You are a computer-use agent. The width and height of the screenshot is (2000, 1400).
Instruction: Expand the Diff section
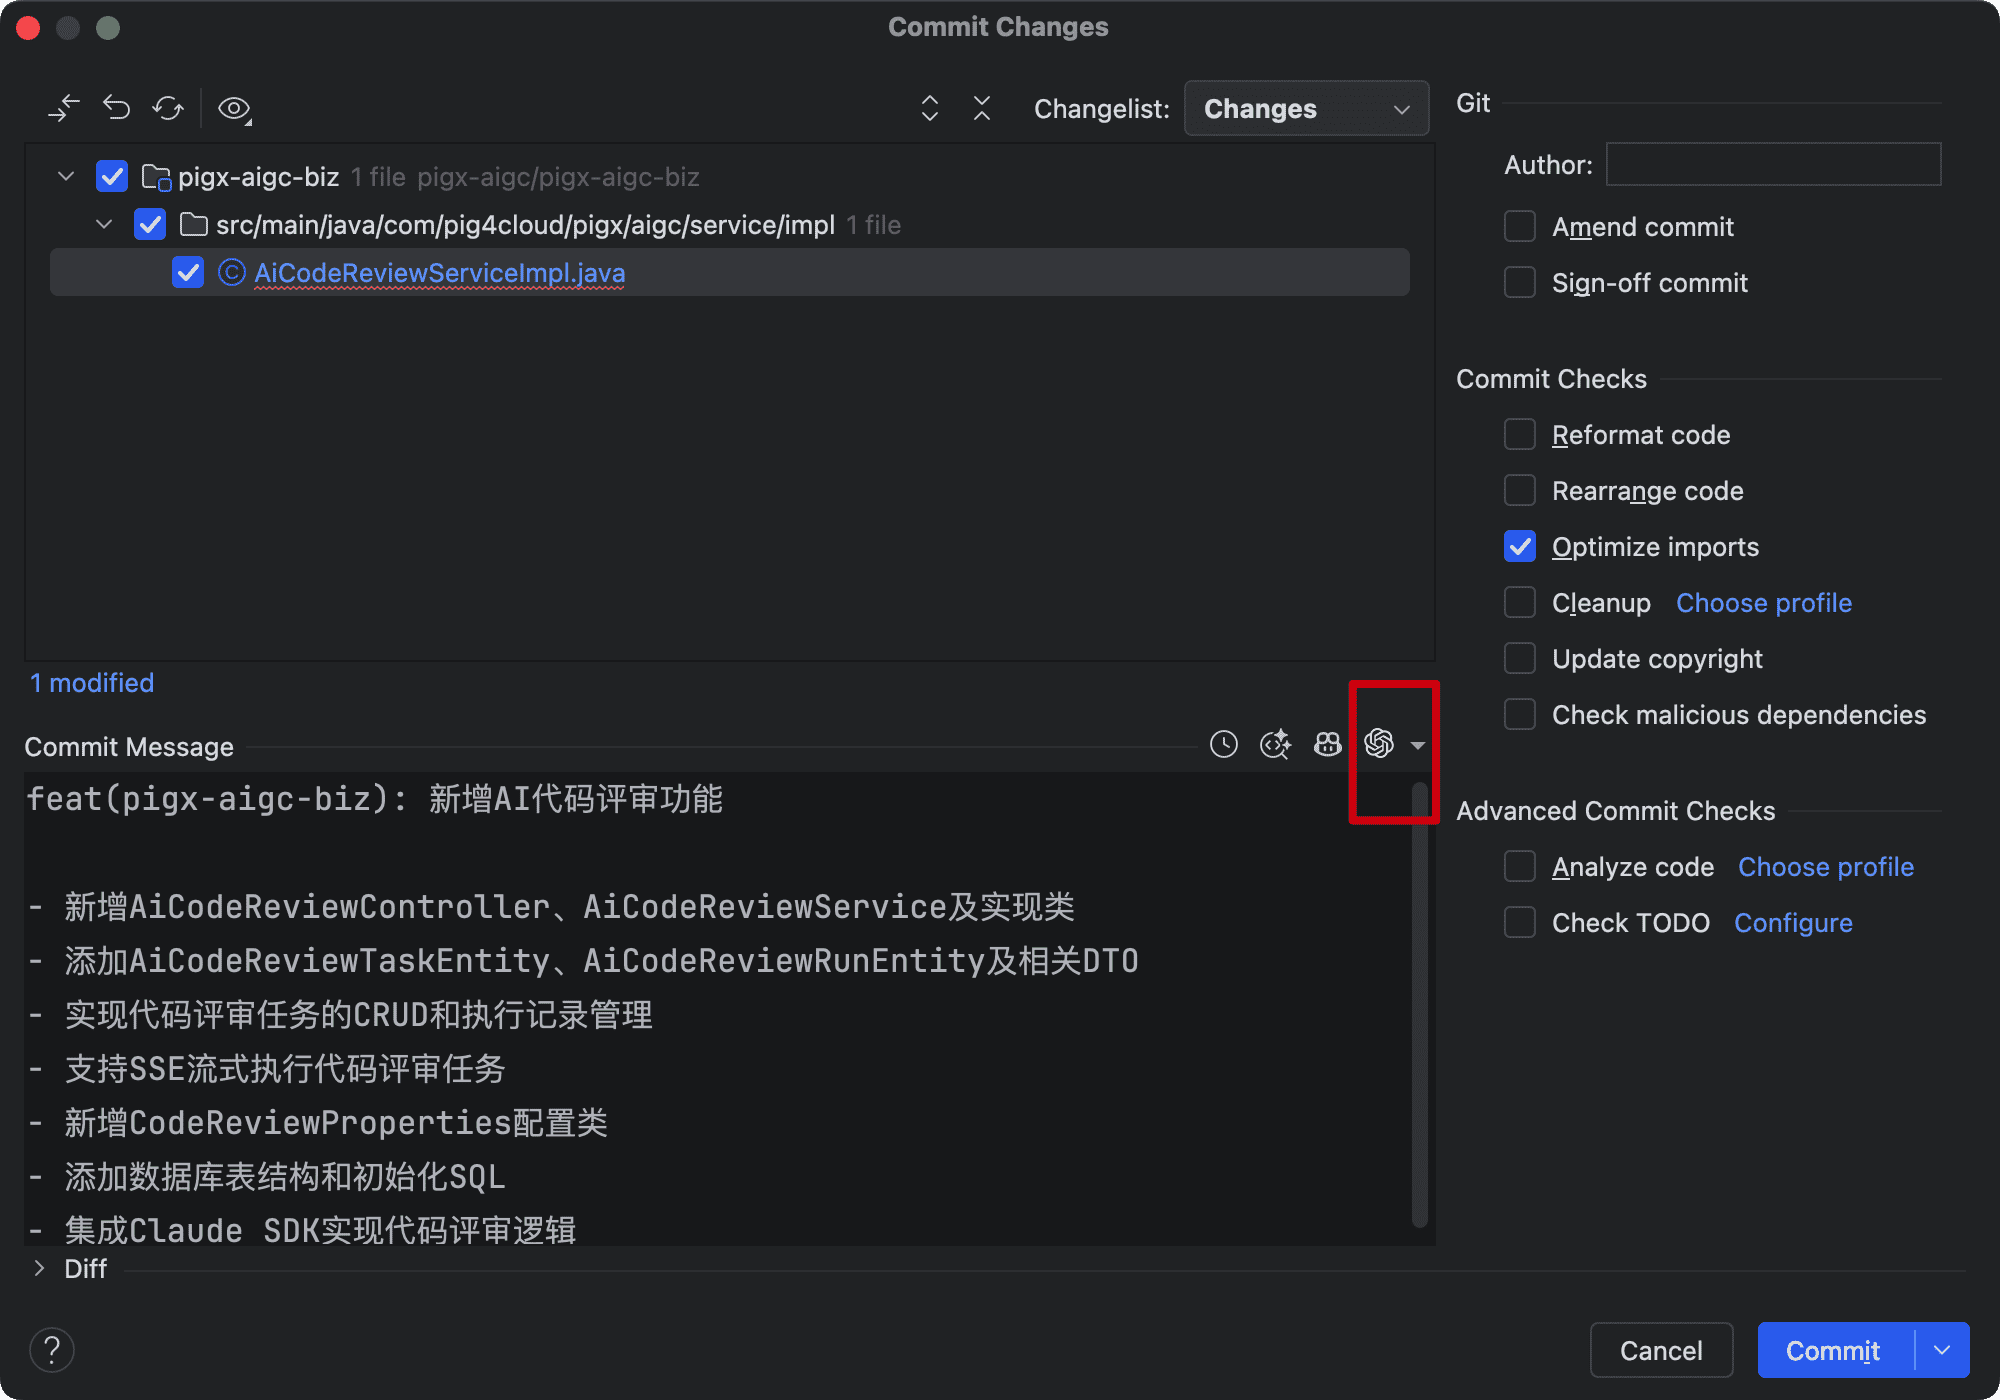coord(39,1268)
